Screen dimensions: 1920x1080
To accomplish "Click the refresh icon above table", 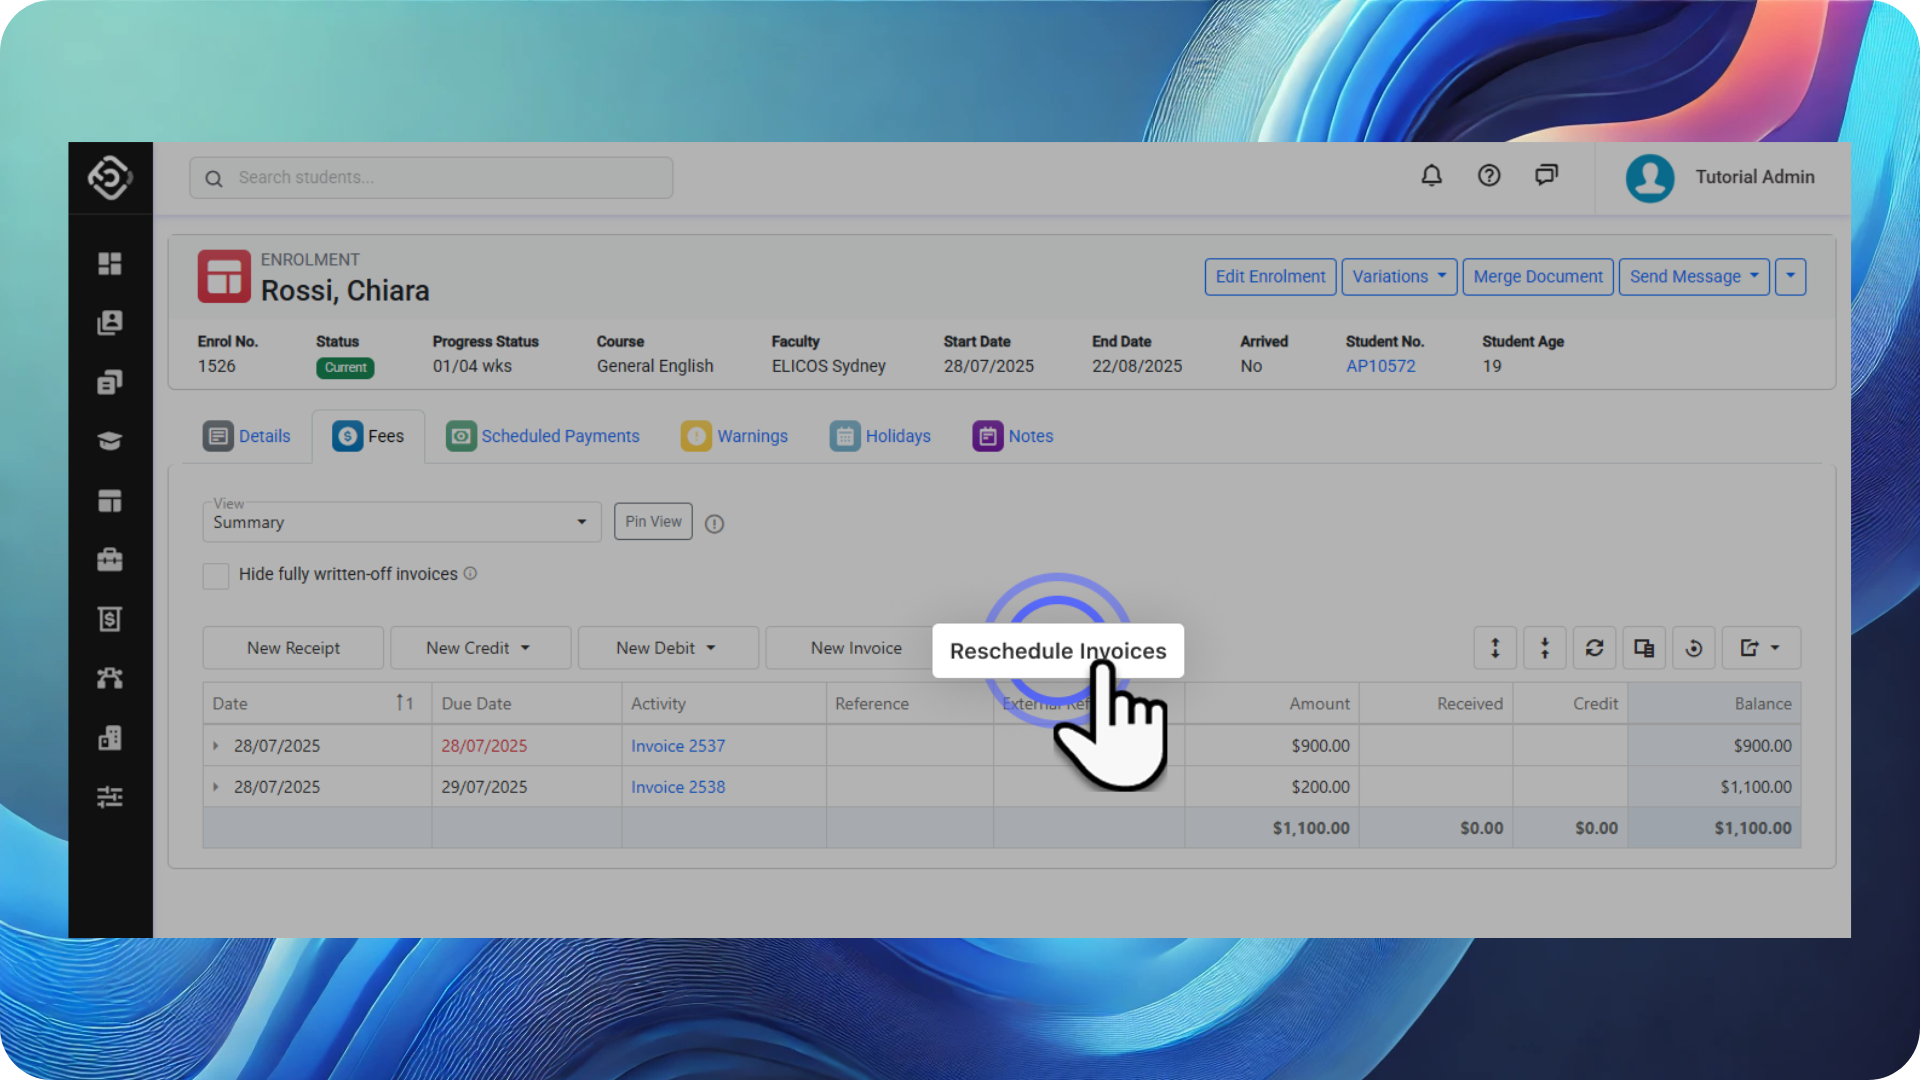I will (x=1594, y=648).
